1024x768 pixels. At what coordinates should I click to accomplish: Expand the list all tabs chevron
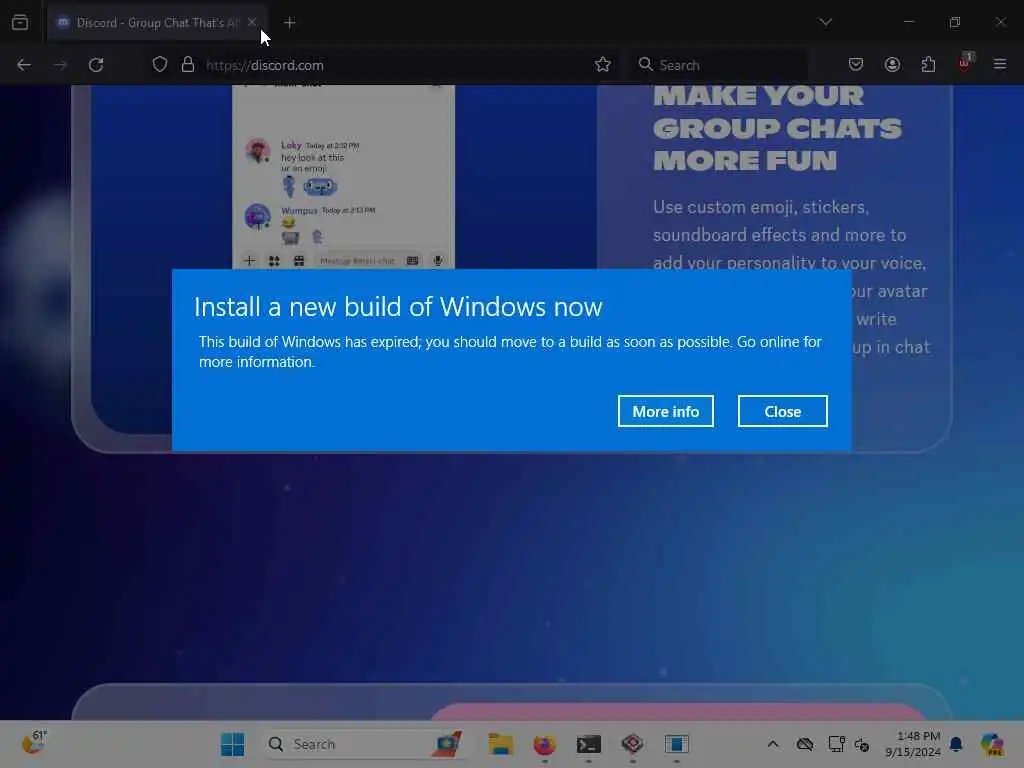coord(825,22)
